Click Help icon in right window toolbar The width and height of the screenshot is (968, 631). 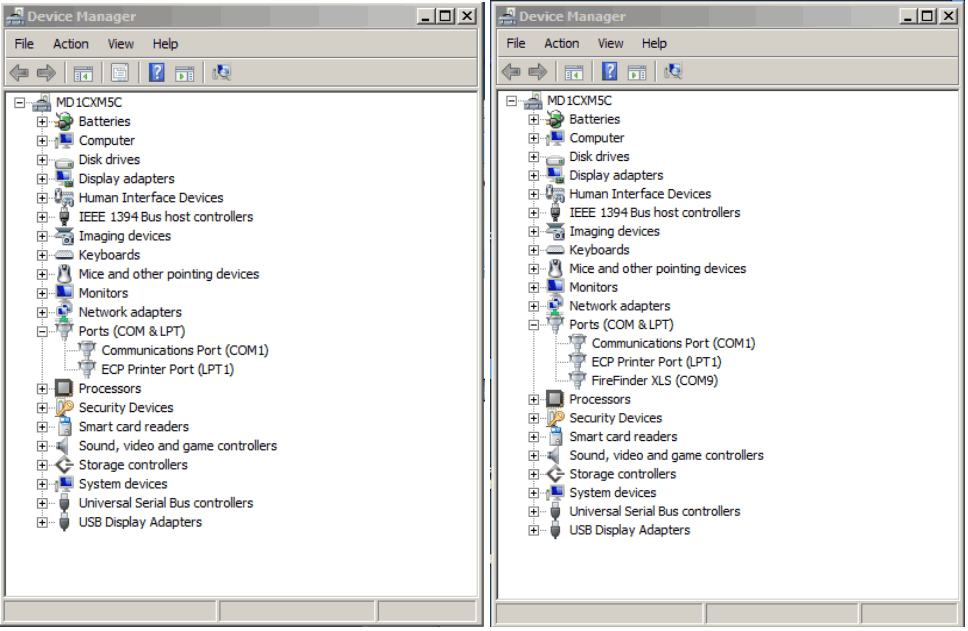click(609, 72)
